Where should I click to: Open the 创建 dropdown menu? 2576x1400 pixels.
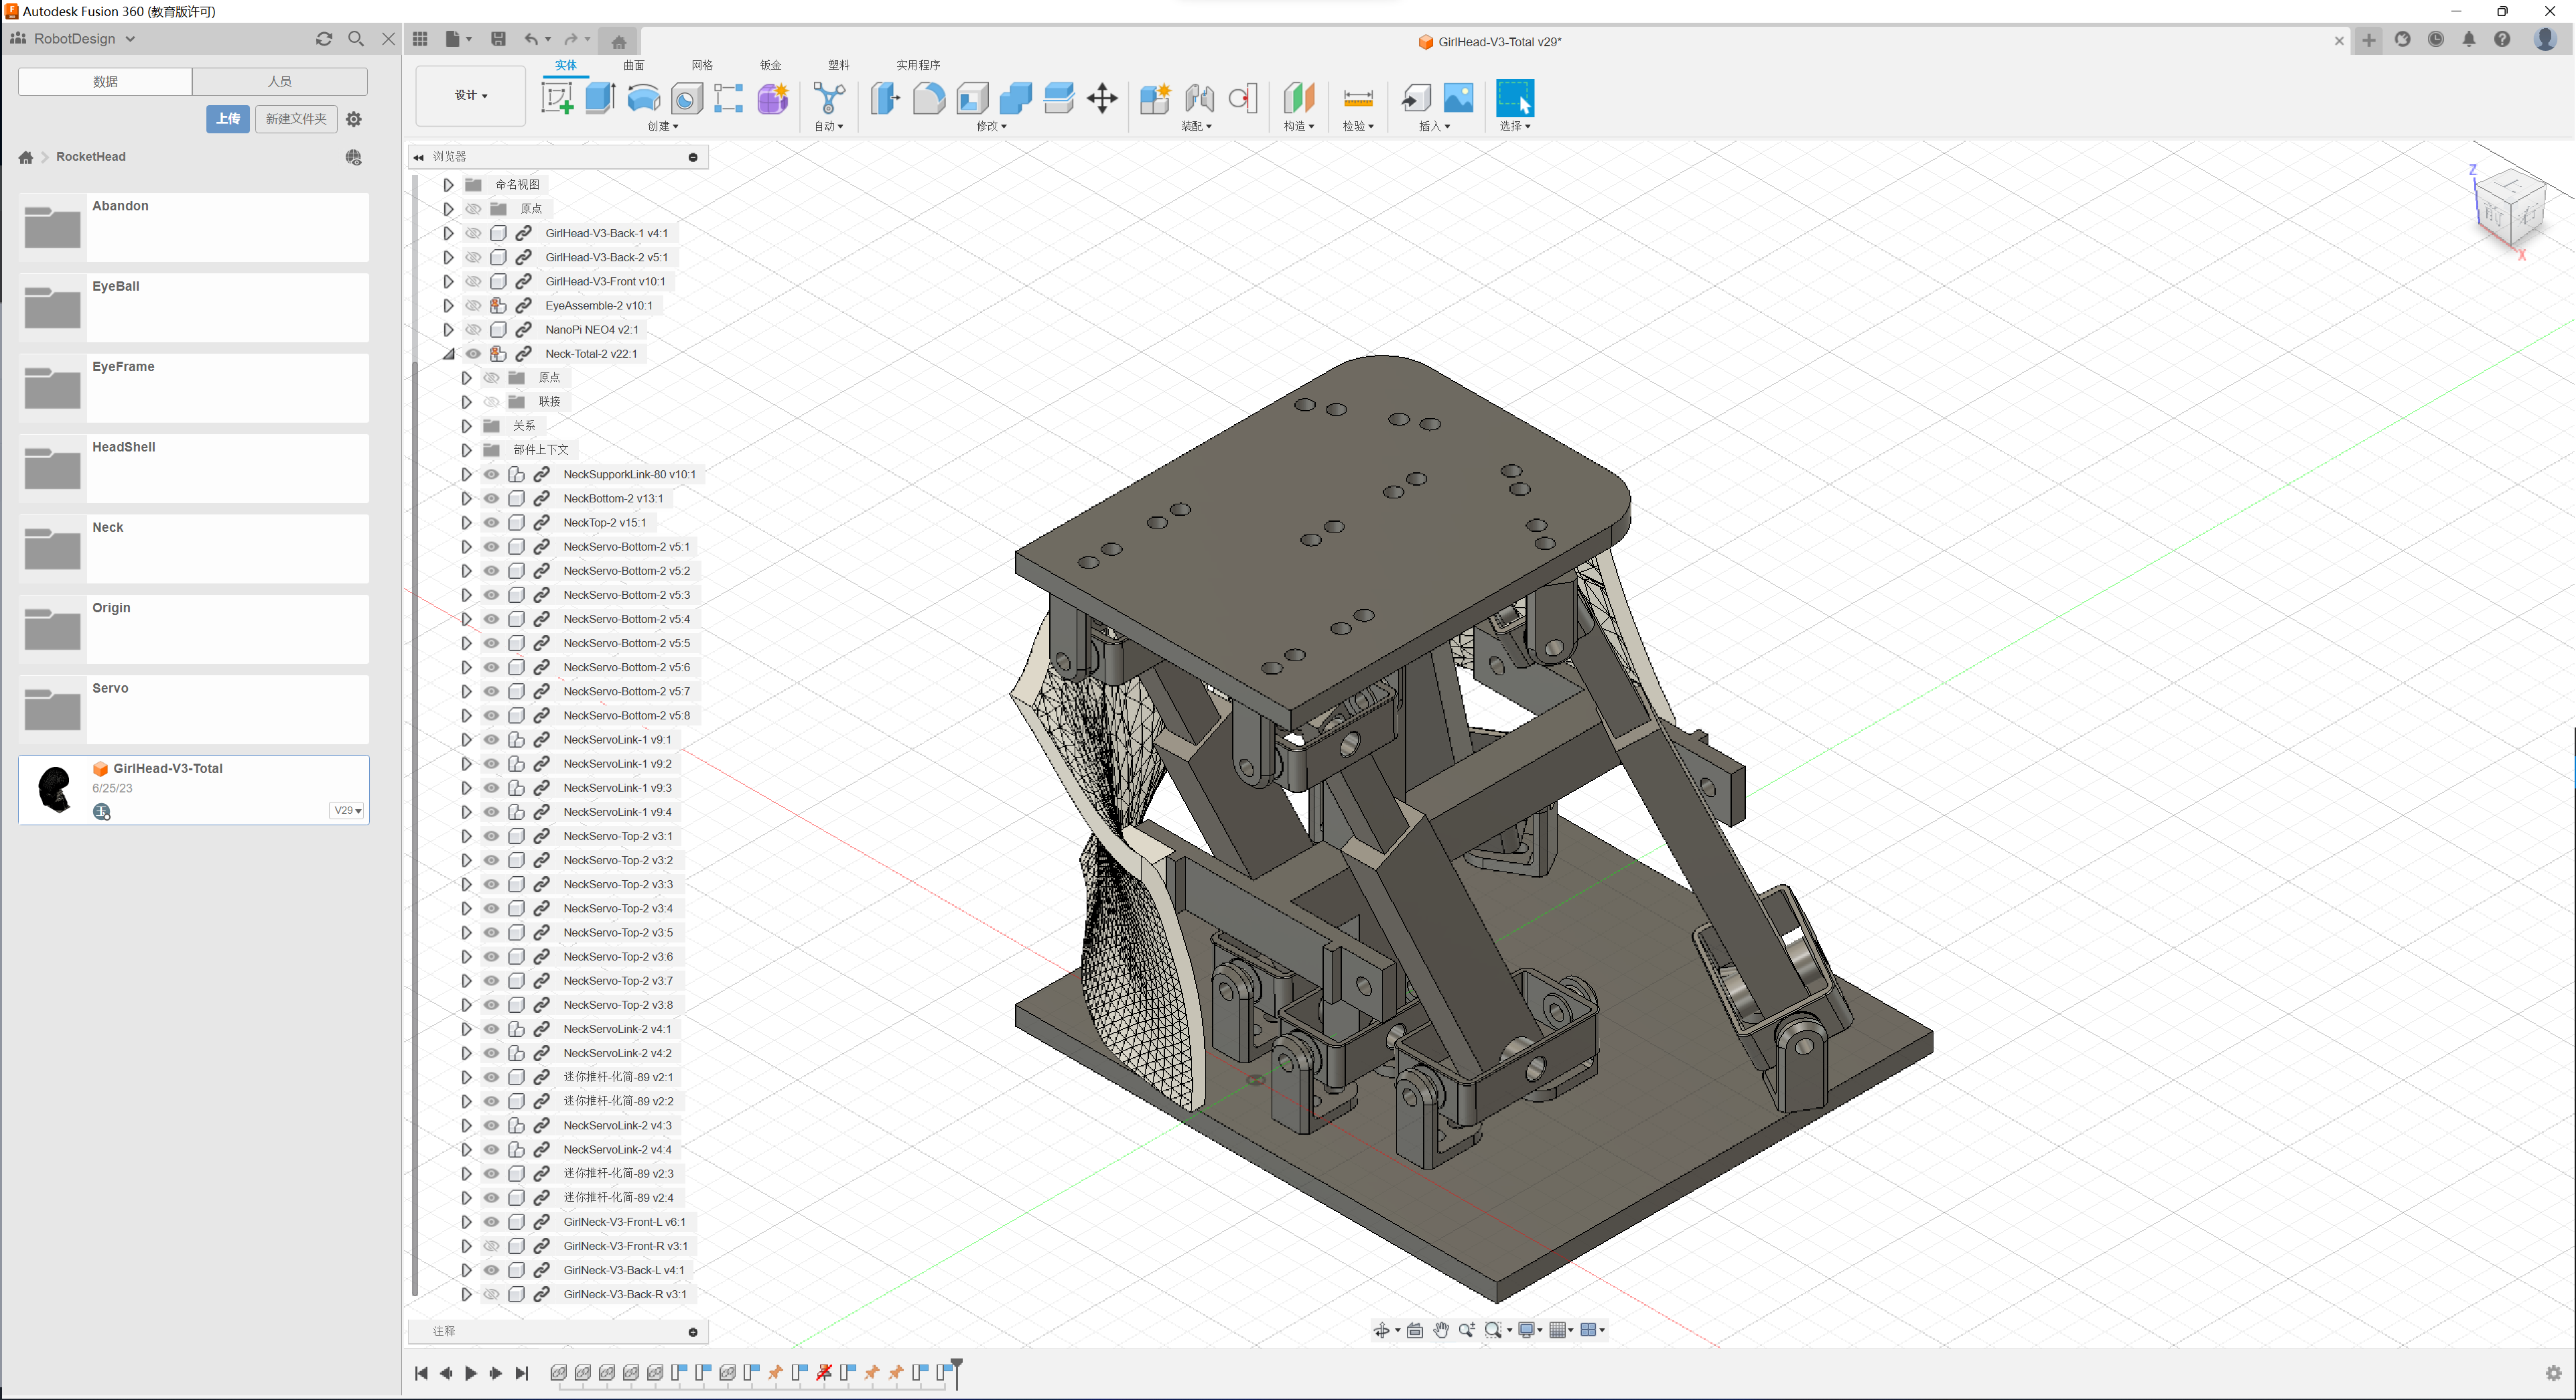(x=663, y=126)
